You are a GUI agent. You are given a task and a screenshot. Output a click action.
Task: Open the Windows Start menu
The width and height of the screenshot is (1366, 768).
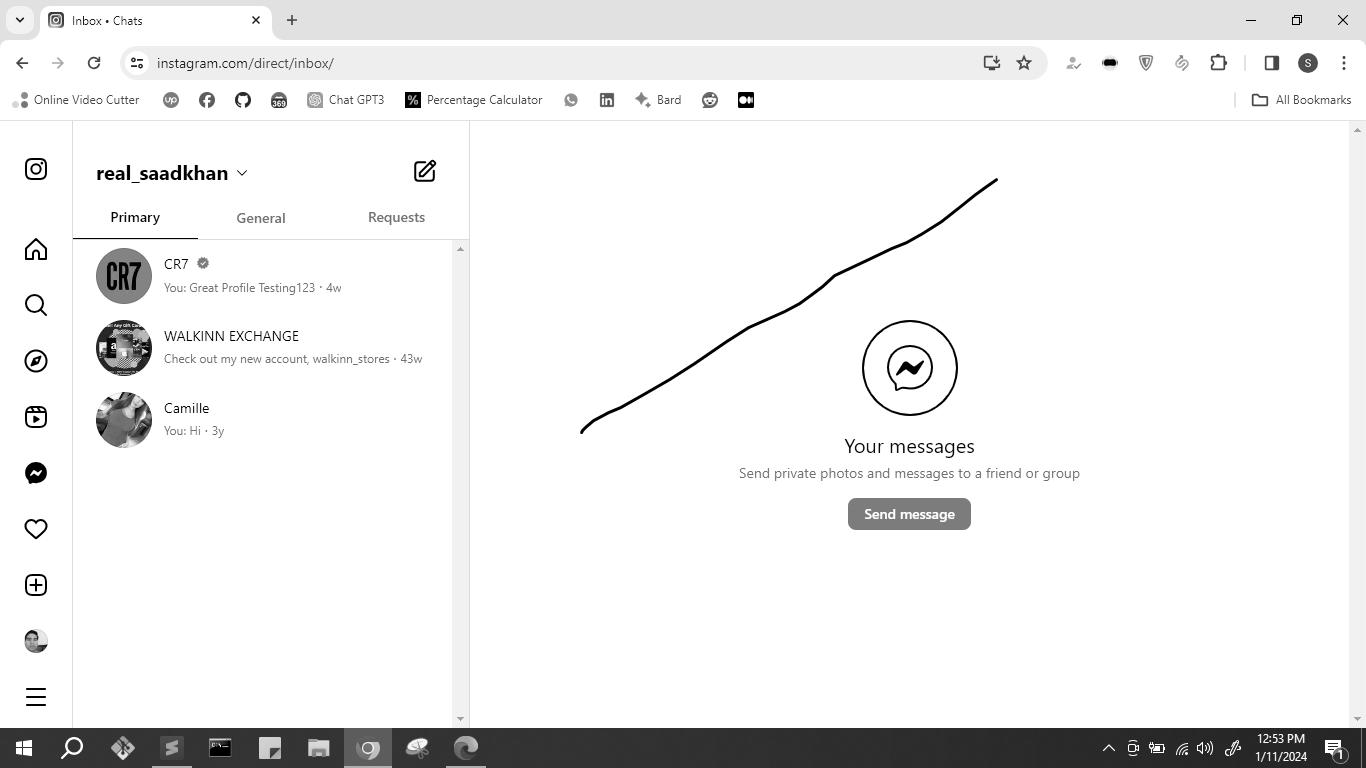click(24, 748)
